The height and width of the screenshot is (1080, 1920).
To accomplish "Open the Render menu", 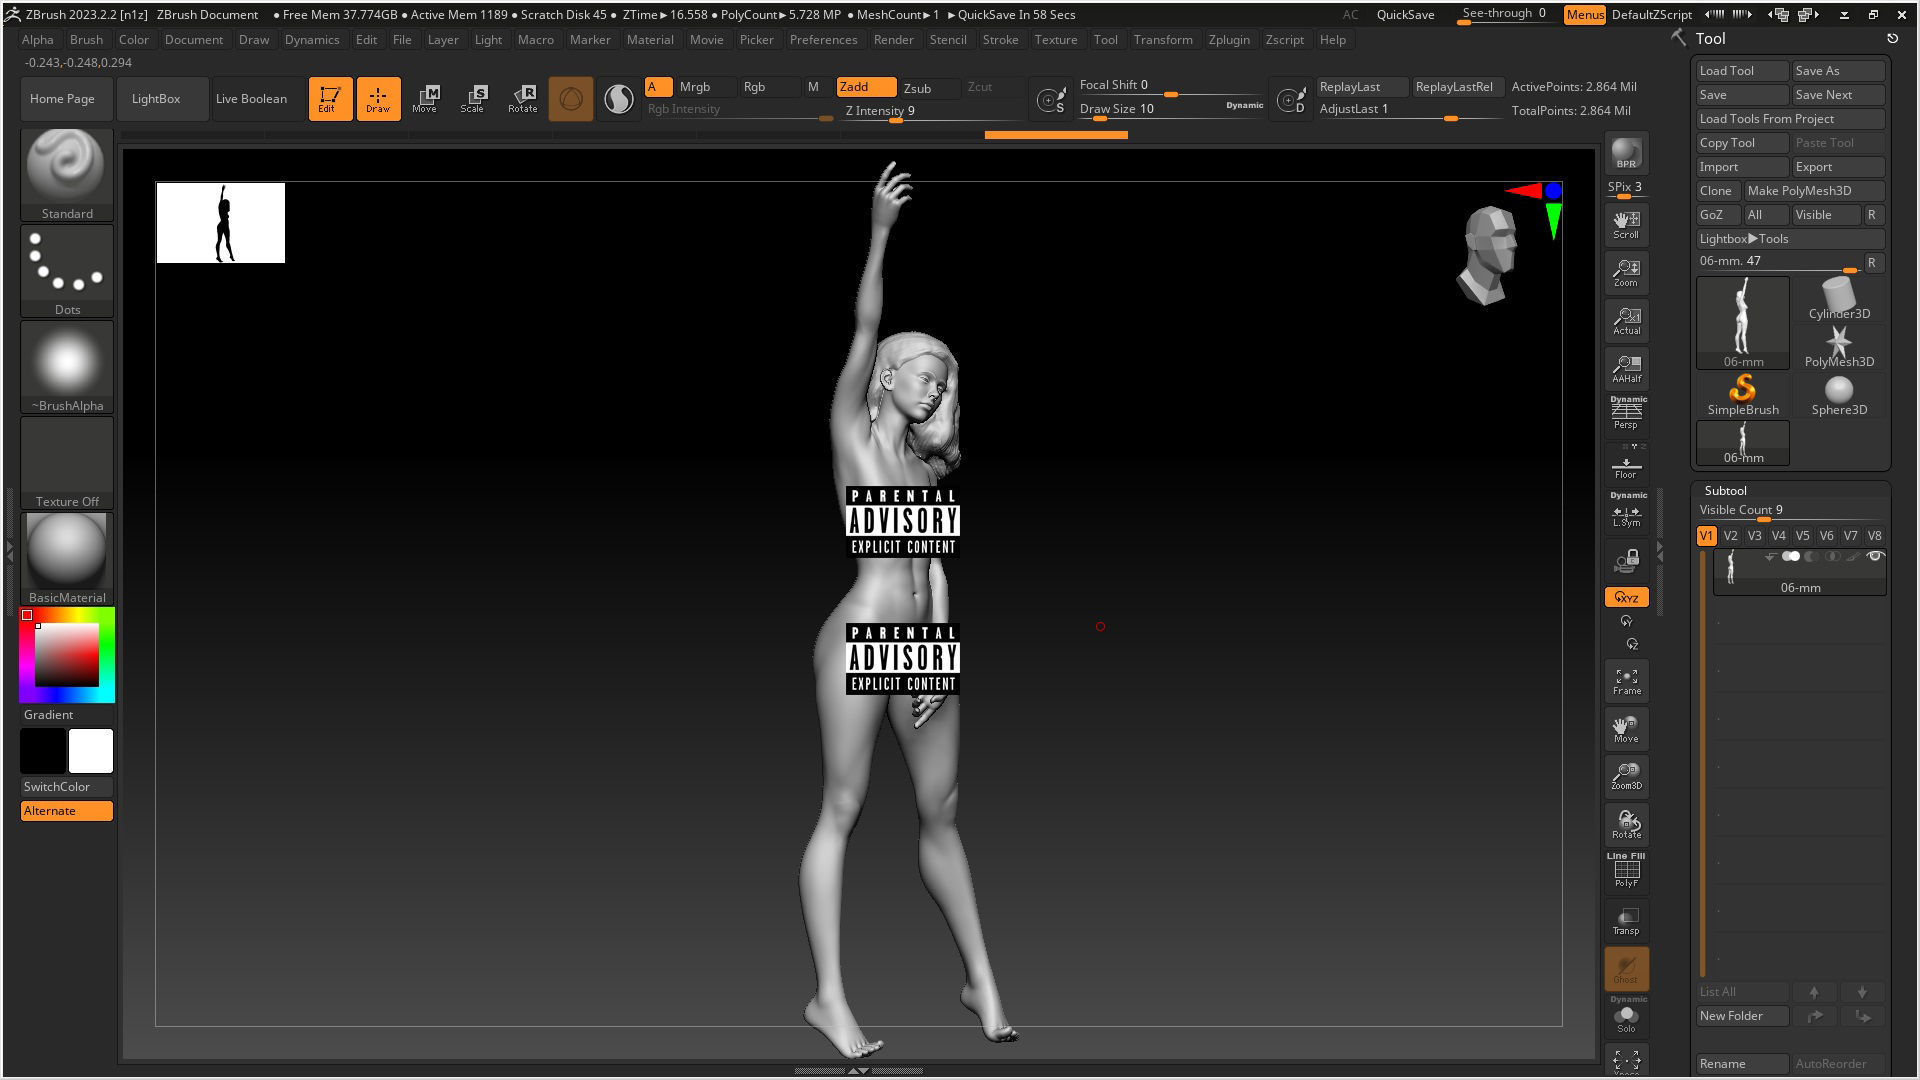I will (x=893, y=39).
